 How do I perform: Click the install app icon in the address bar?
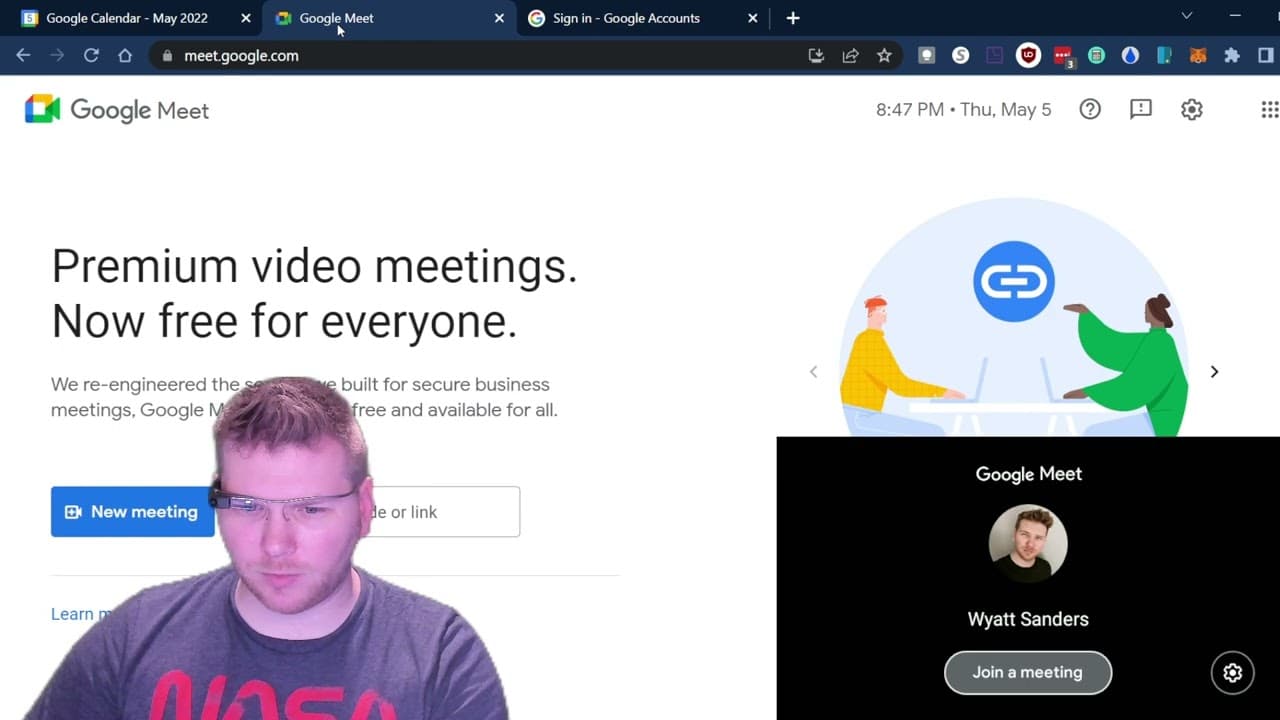click(x=816, y=56)
